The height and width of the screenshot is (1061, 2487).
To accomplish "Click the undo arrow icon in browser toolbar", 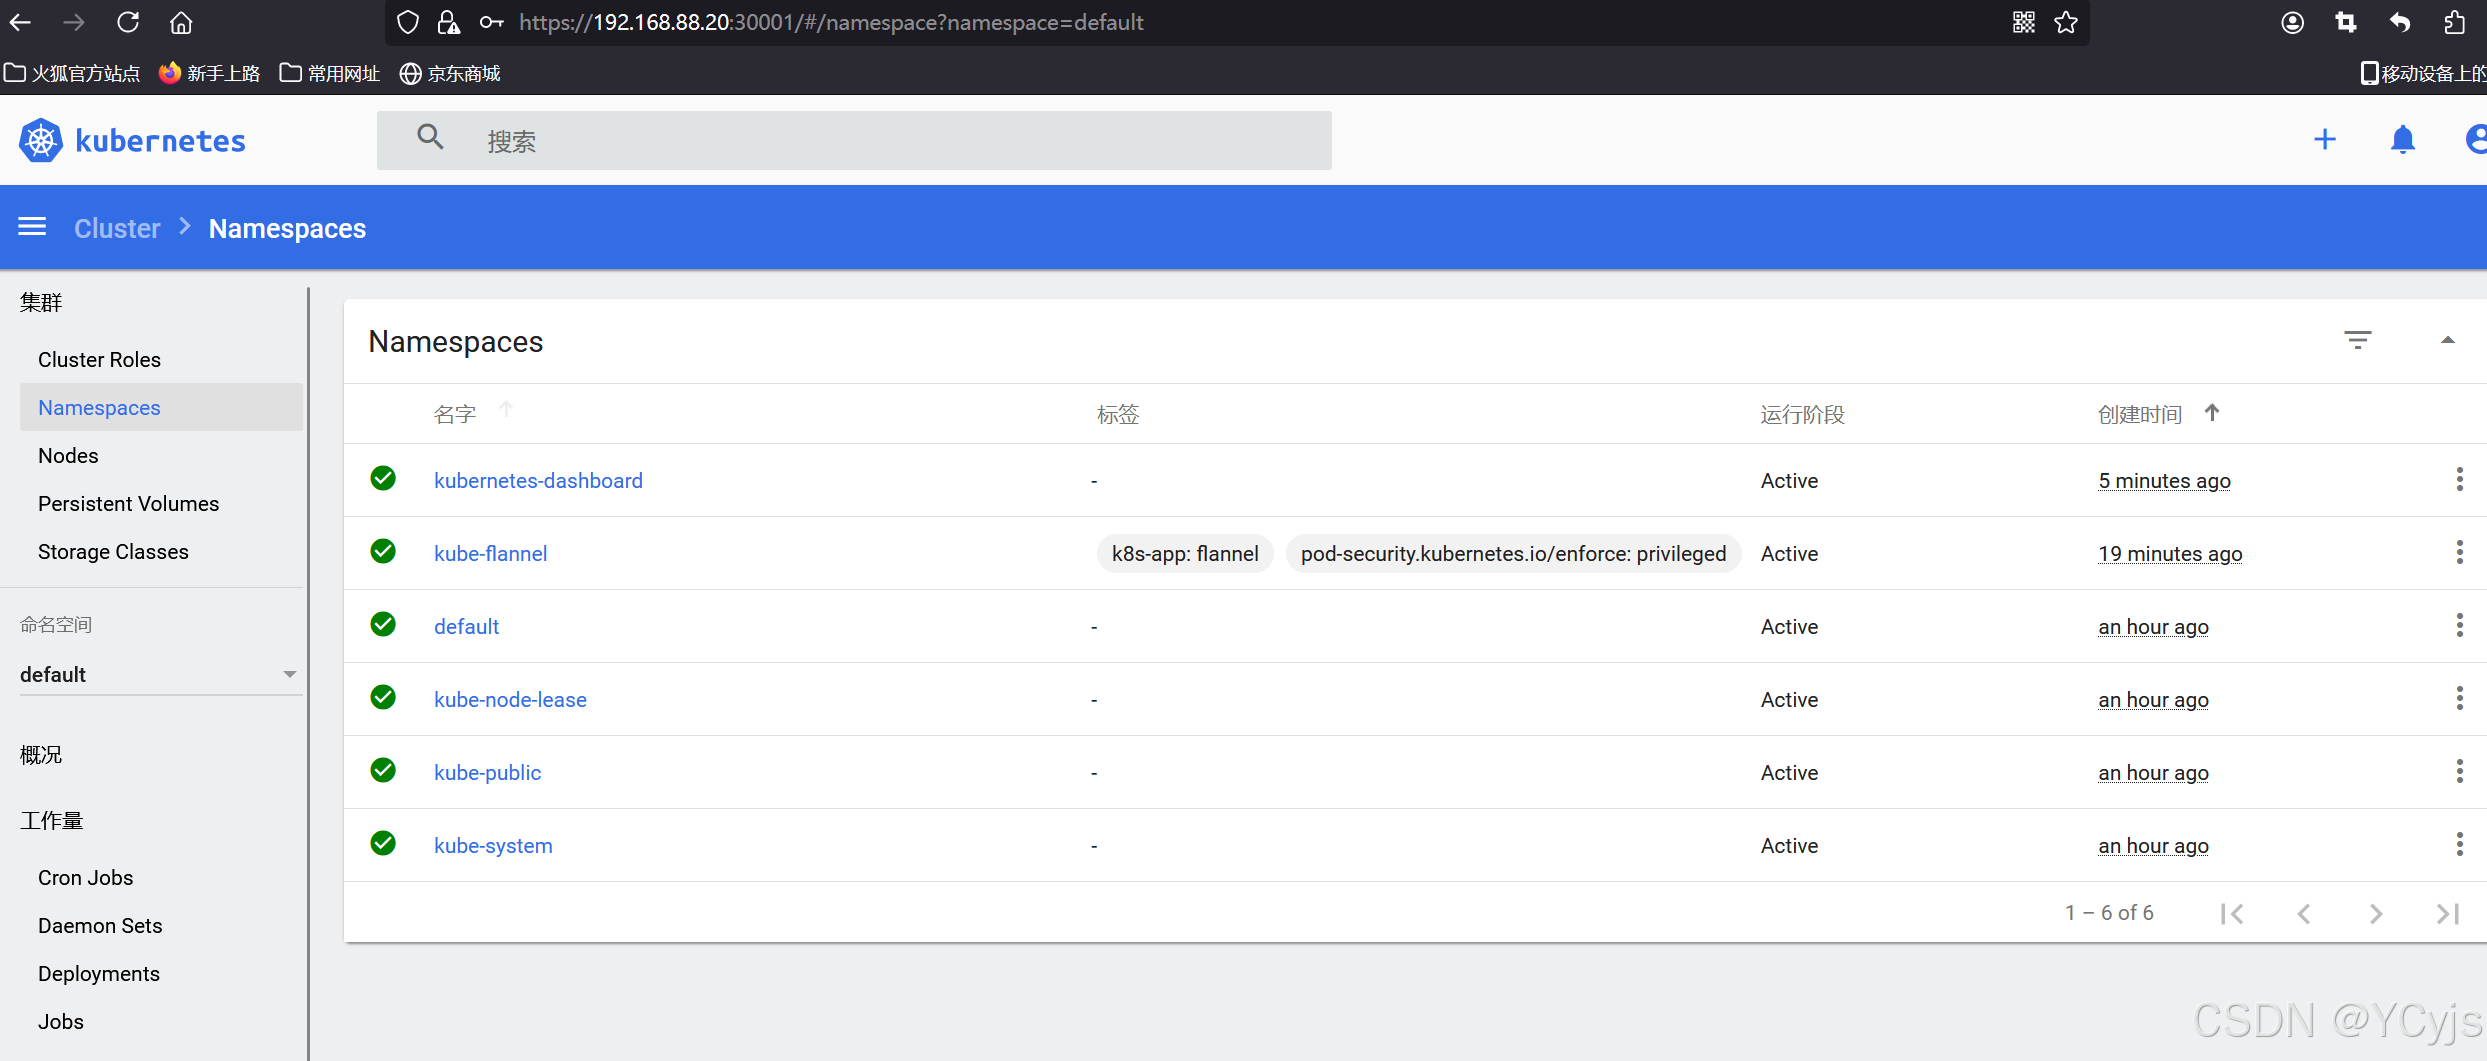I will point(2400,22).
